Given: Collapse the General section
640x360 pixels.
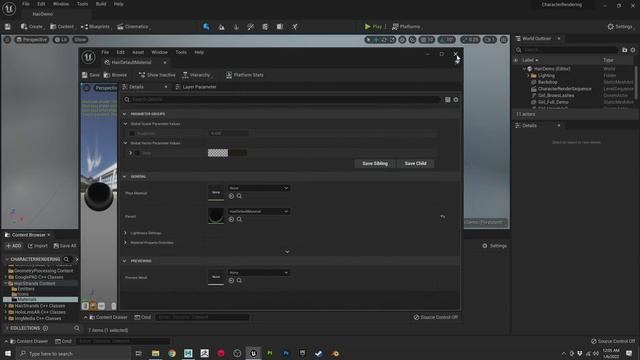Looking at the screenshot, I should (x=124, y=177).
